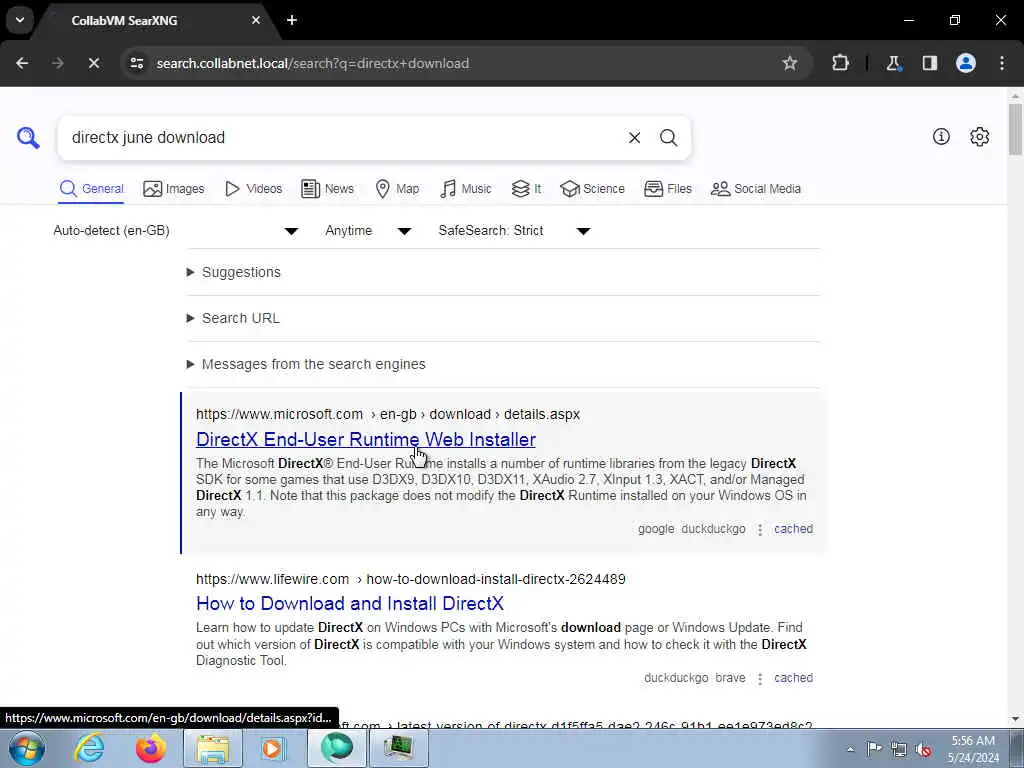Toggle the side panel icon
The width and height of the screenshot is (1024, 768).
[x=929, y=63]
